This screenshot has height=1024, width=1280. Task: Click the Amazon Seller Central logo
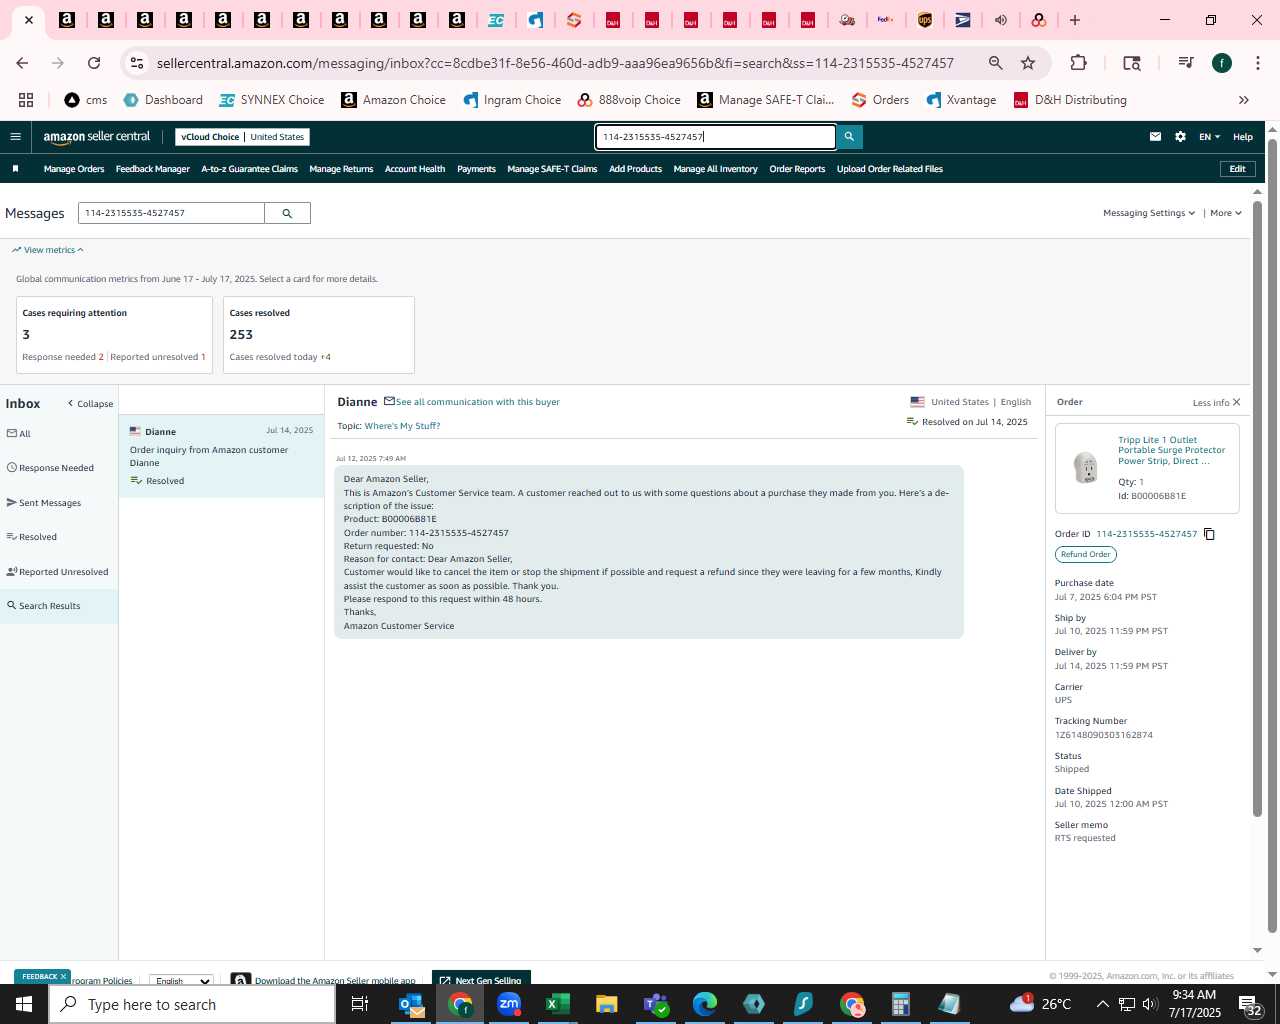(96, 137)
